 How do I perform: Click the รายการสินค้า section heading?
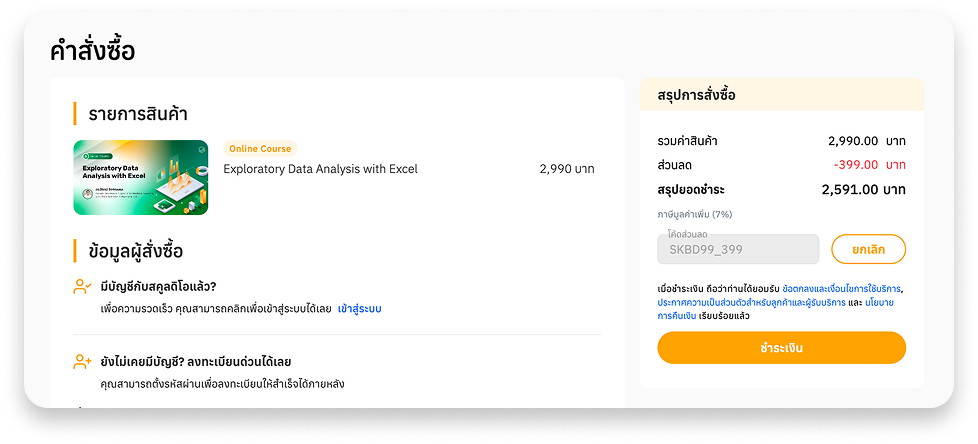pyautogui.click(x=138, y=113)
